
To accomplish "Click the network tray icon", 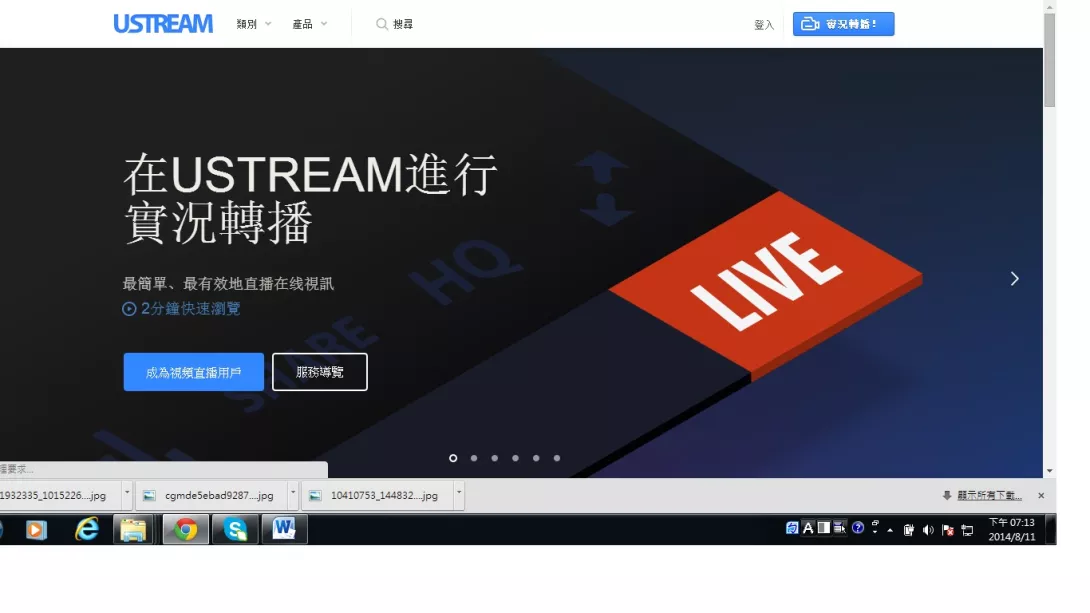I will [967, 530].
